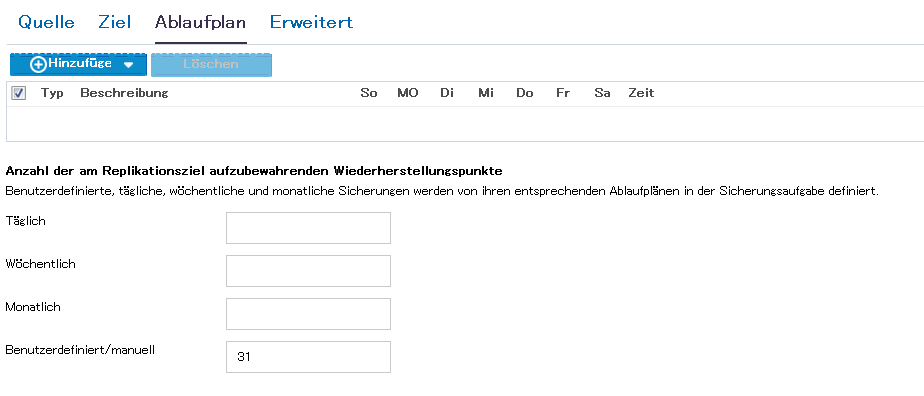Open the Quelle tab
Screen dimensions: 924x396
click(47, 22)
